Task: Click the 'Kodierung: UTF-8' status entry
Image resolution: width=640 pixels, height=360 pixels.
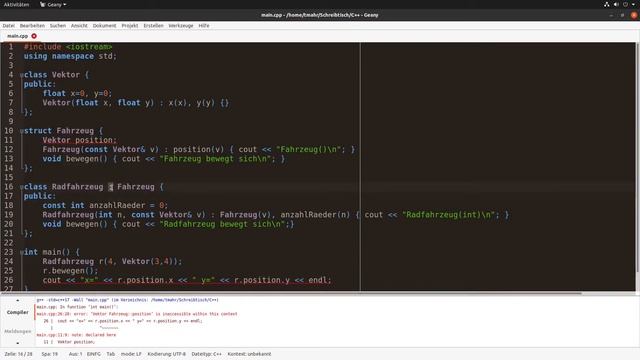Action: 167,354
